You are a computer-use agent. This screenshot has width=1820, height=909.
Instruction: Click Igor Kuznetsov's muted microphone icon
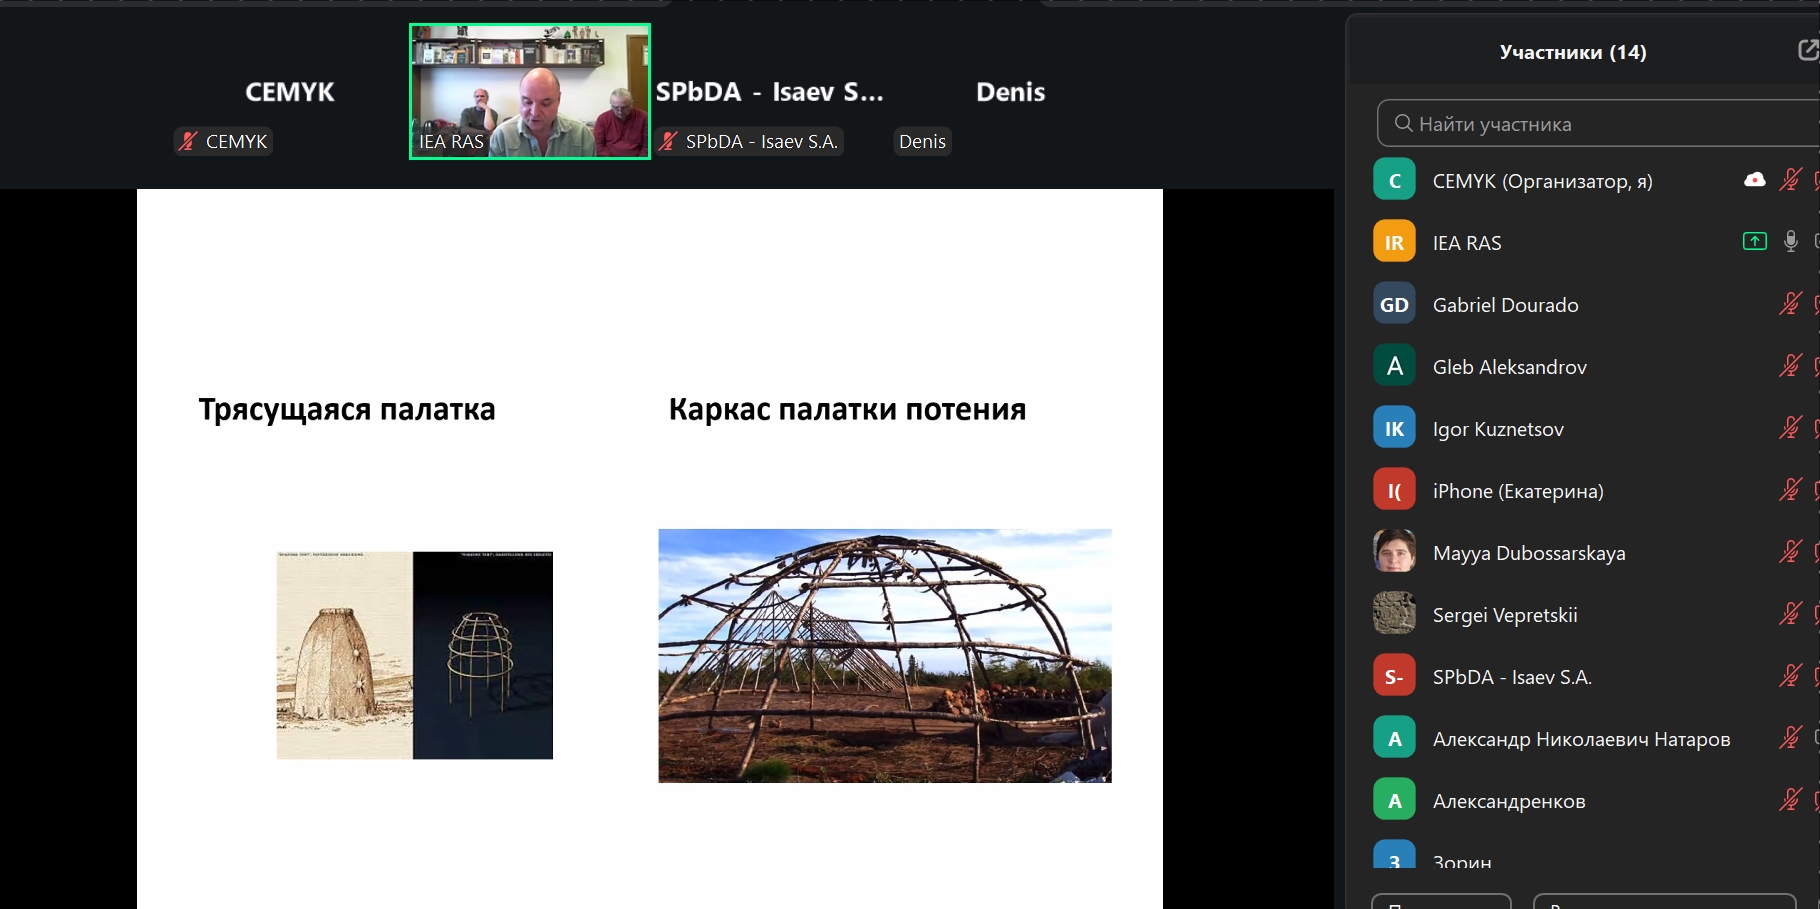1790,428
